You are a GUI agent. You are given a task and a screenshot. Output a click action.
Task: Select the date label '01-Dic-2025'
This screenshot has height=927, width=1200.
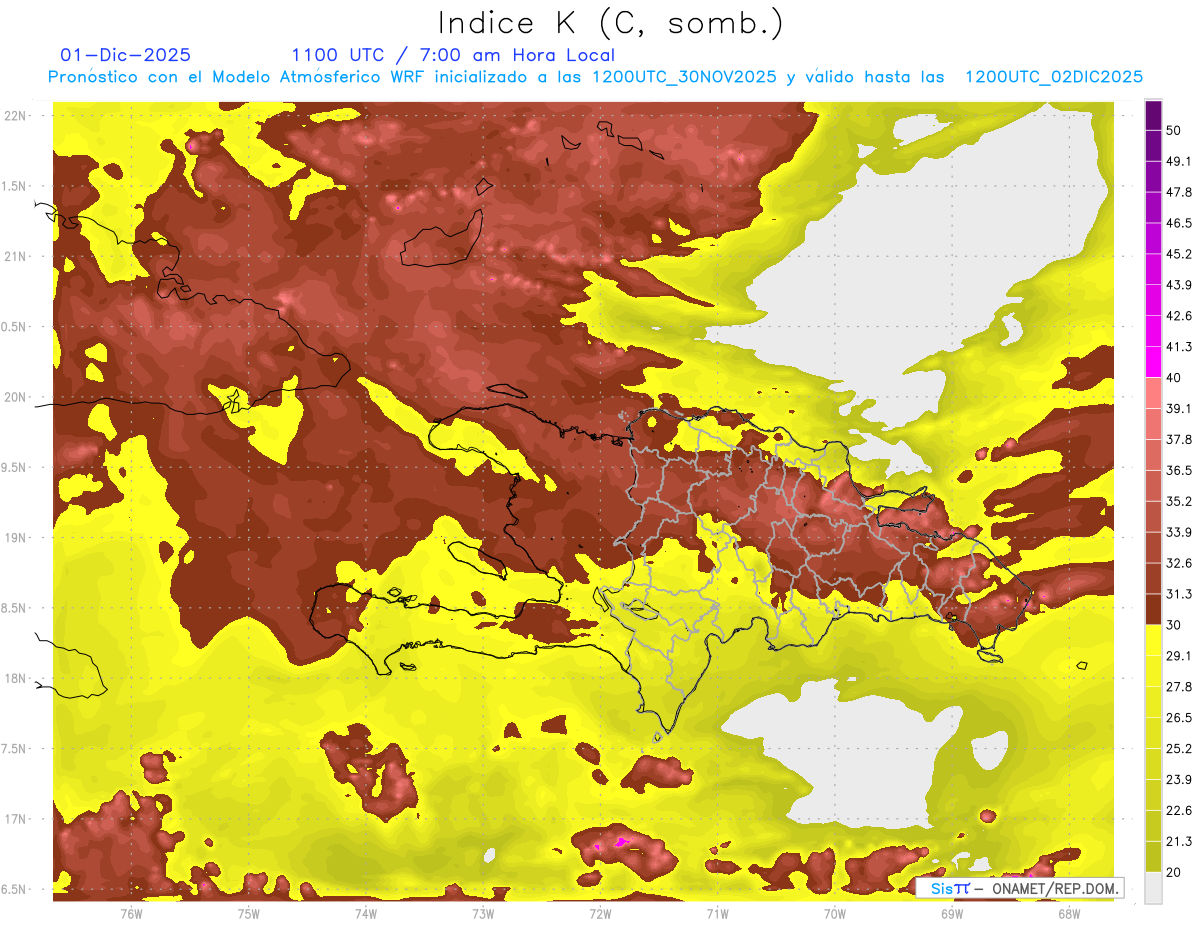126,55
